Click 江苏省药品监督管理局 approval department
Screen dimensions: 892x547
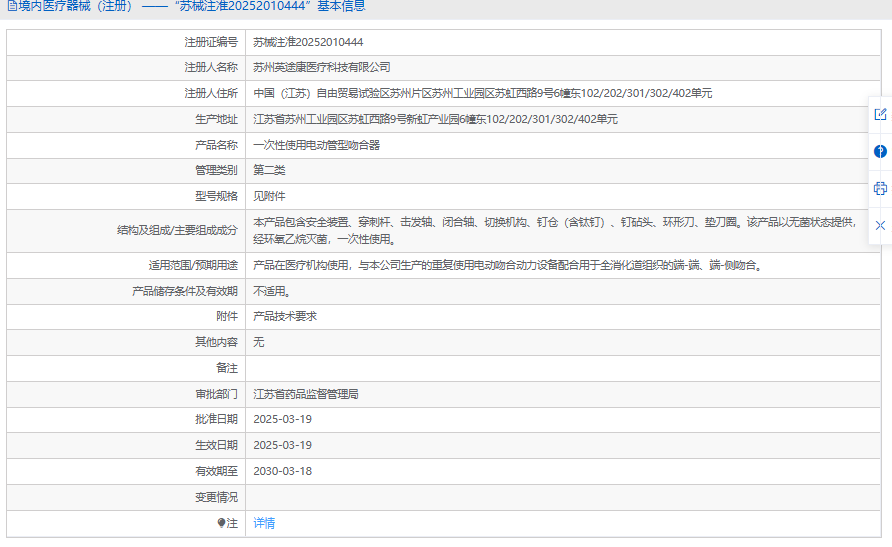[305, 394]
